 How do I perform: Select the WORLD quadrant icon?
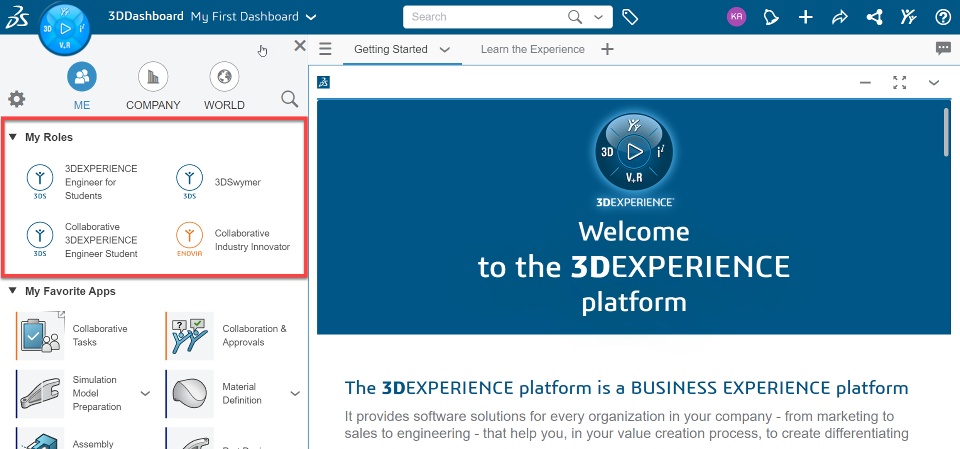point(224,77)
